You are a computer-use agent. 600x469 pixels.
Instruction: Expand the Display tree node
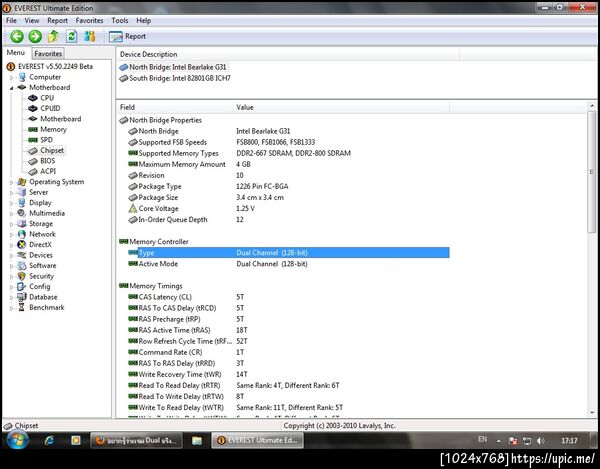click(11, 203)
